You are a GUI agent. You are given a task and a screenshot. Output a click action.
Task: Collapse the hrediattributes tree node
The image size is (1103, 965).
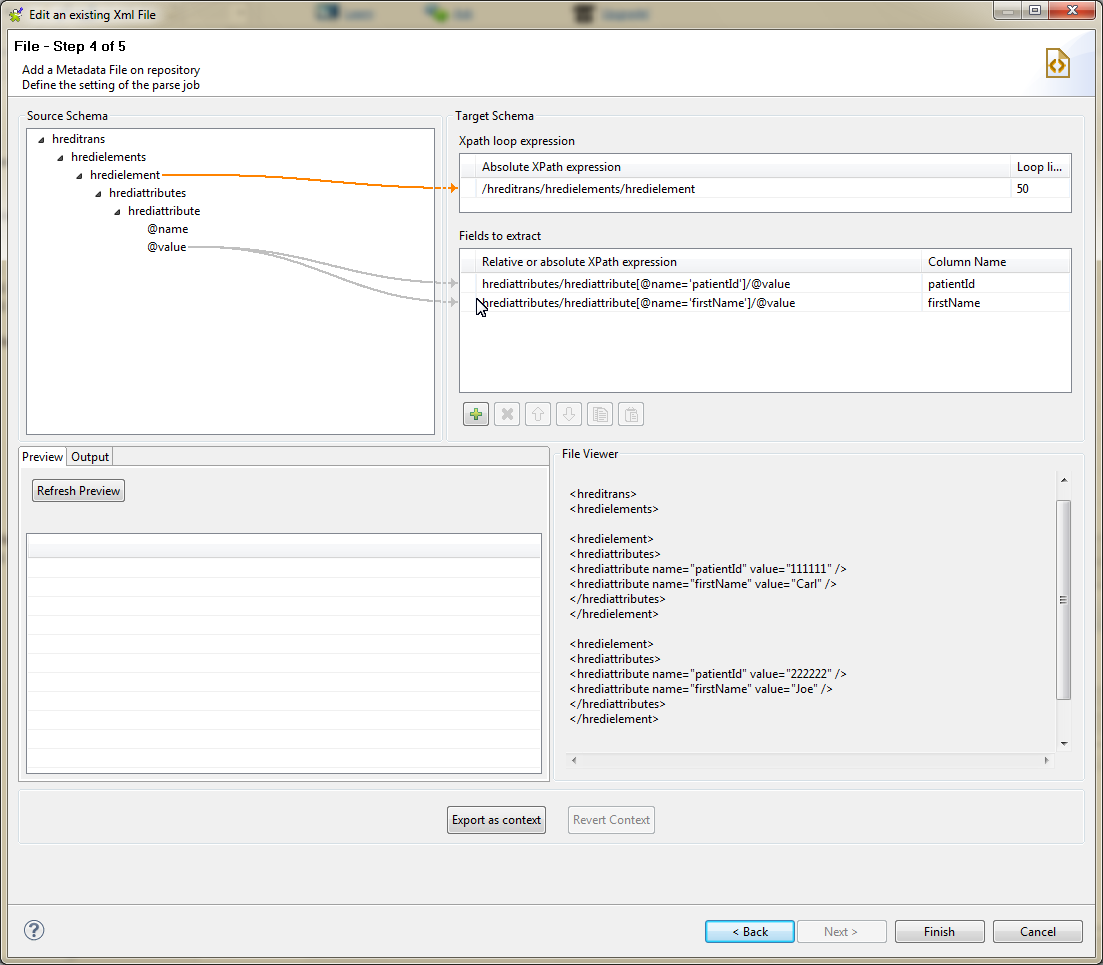(x=97, y=192)
